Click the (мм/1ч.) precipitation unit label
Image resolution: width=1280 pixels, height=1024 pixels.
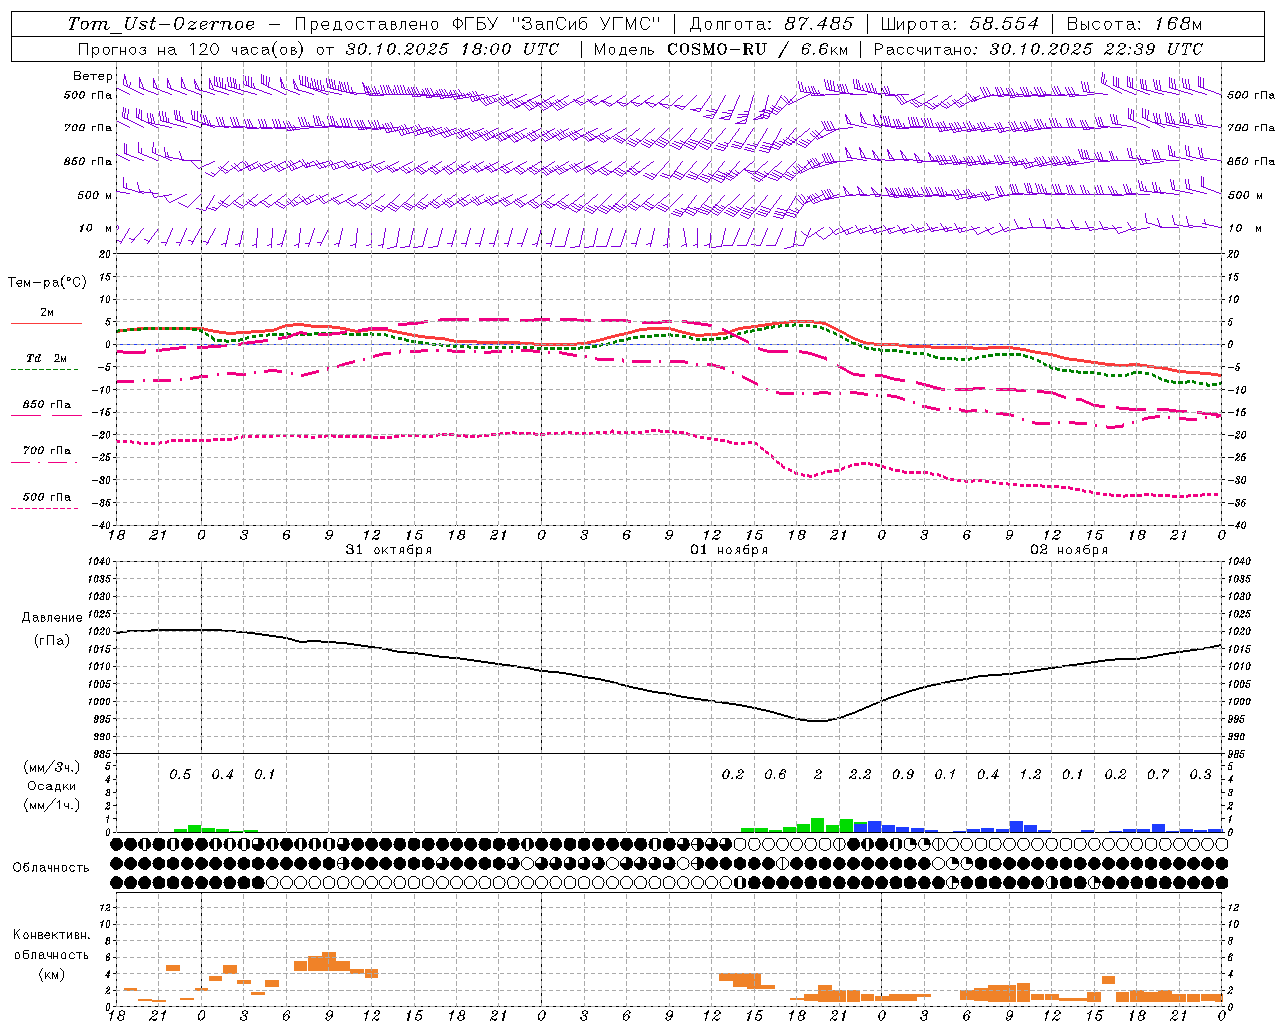(52, 805)
